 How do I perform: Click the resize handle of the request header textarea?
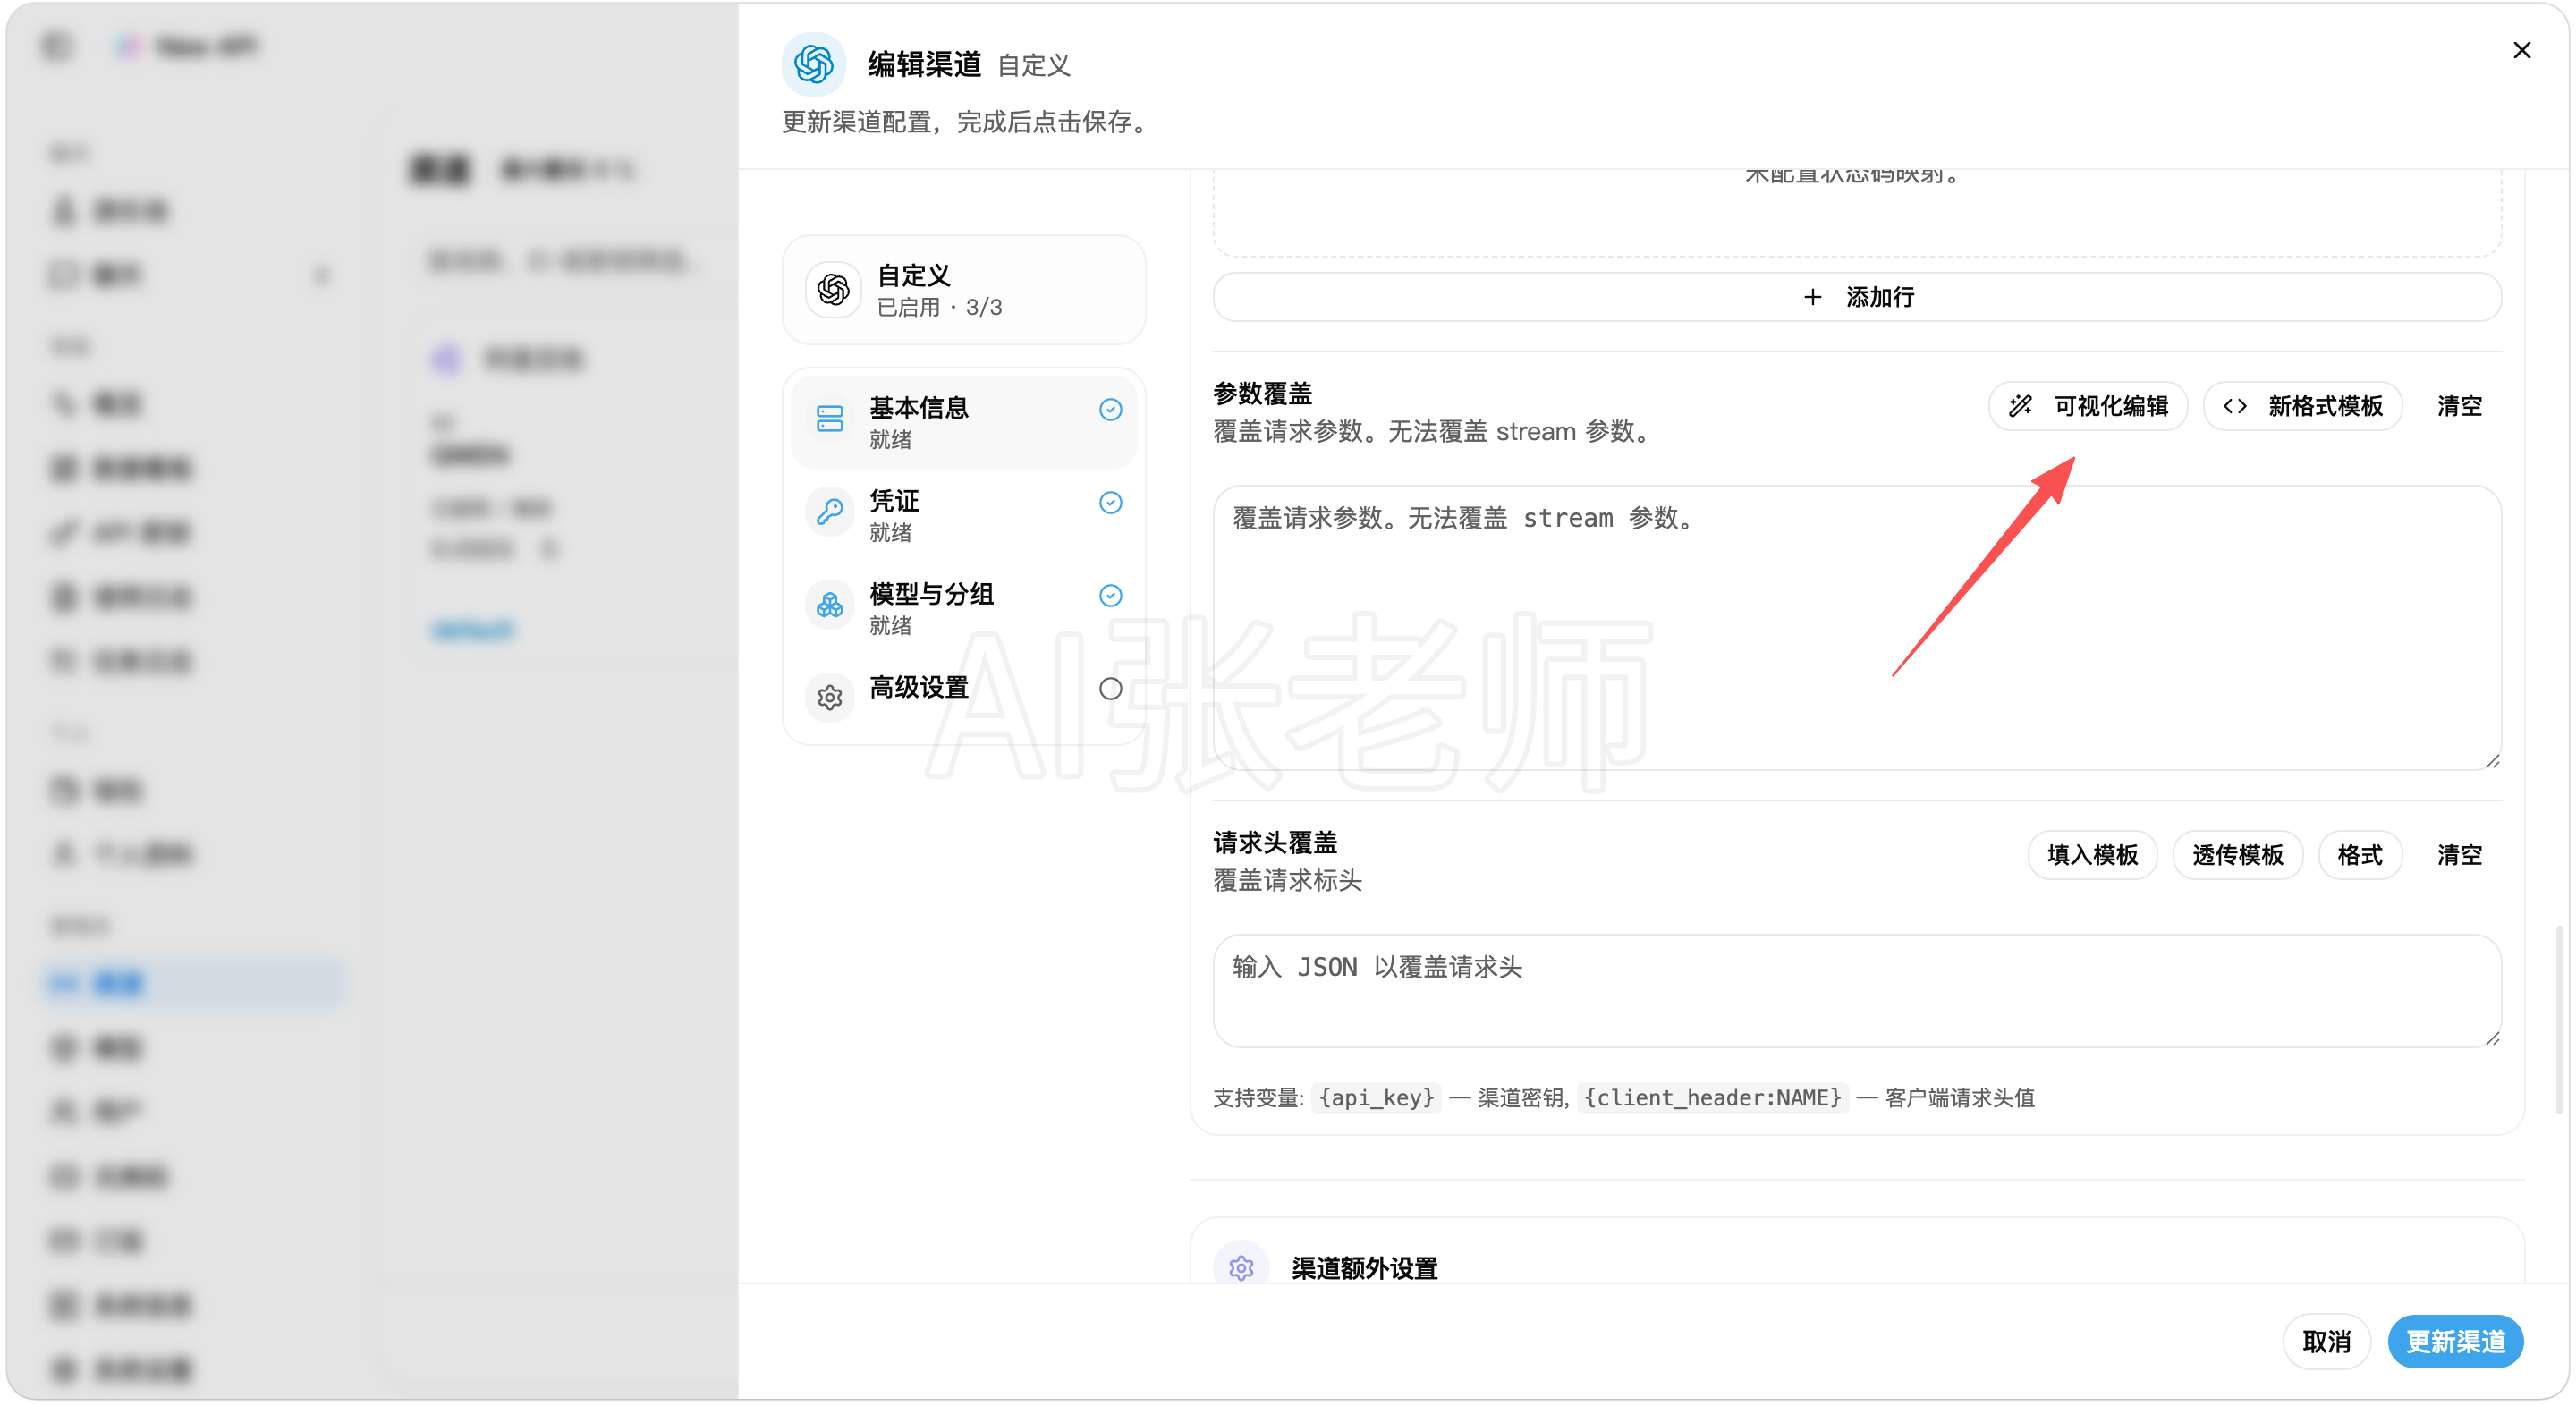[2492, 1038]
